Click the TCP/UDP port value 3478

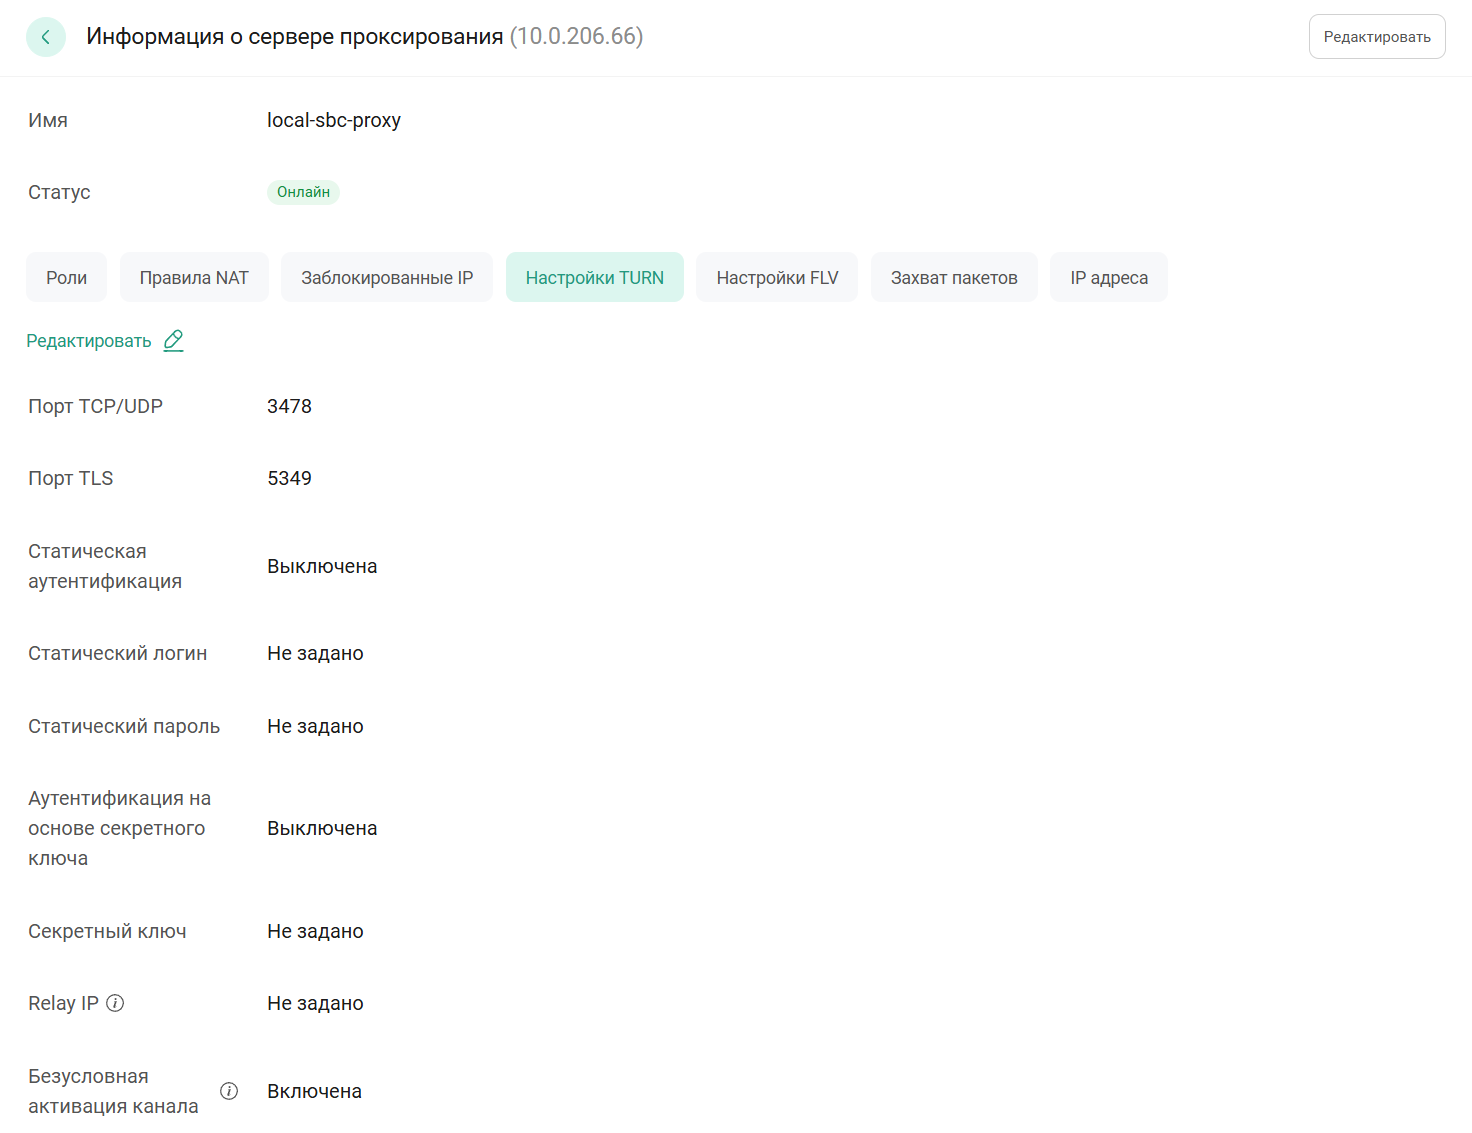289,406
